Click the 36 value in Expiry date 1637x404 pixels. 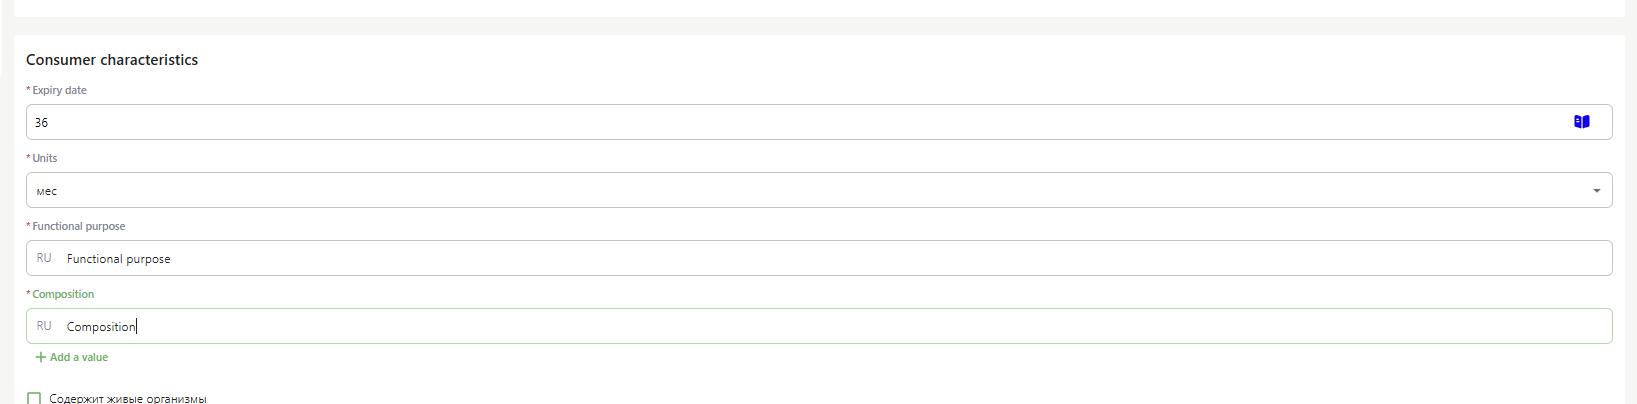tap(41, 123)
